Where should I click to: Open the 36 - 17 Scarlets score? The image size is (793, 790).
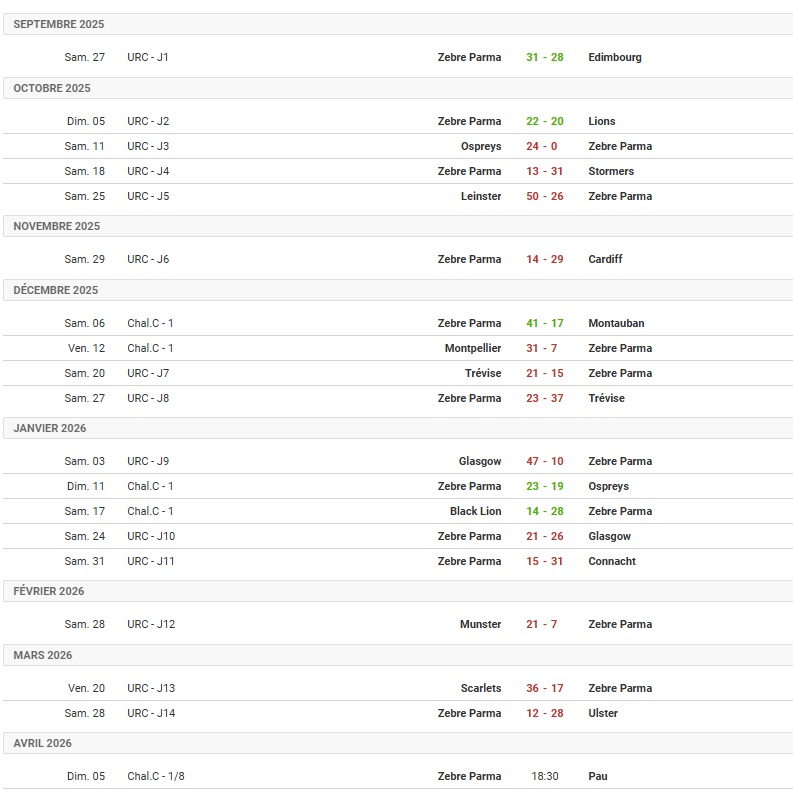[x=544, y=688]
